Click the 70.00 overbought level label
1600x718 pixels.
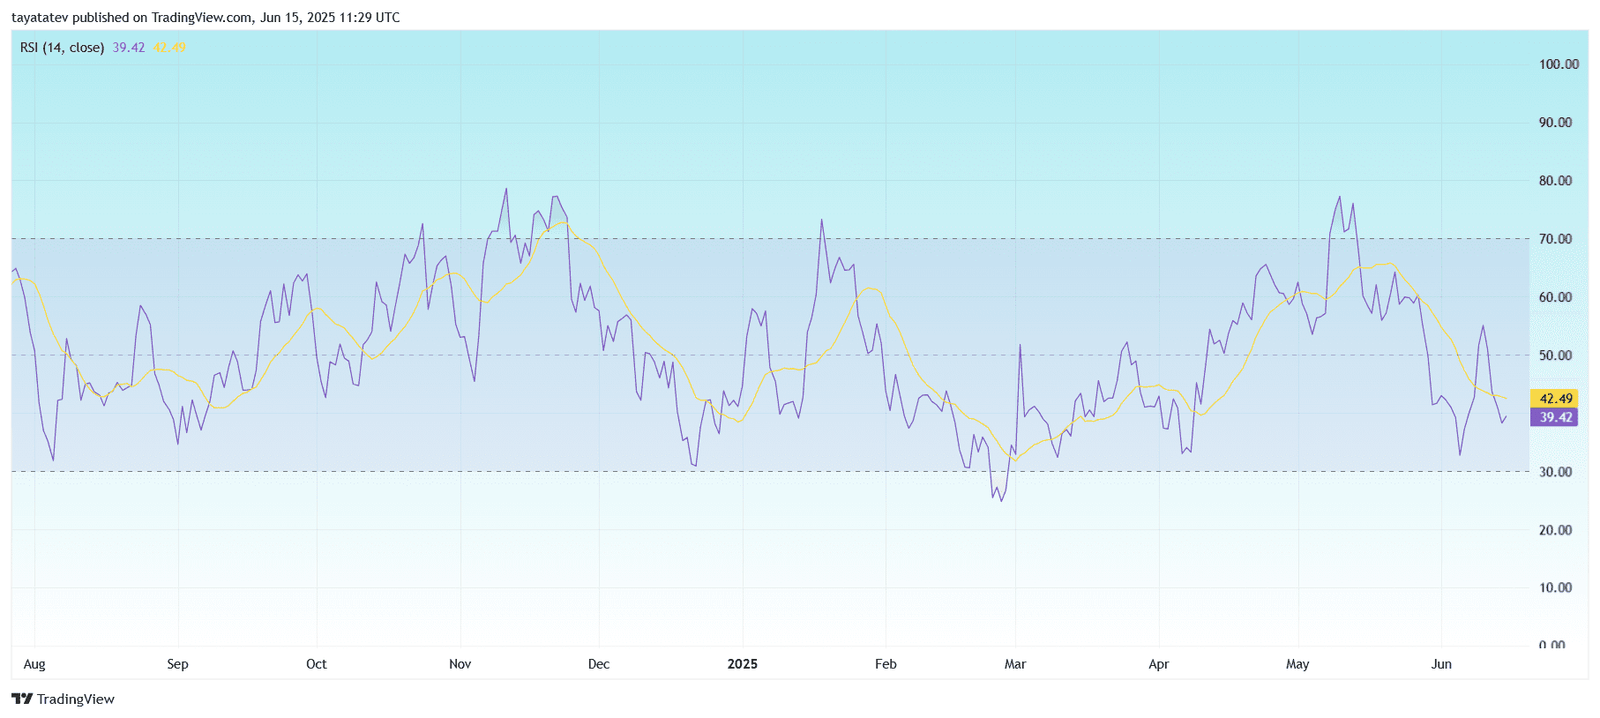click(1556, 239)
